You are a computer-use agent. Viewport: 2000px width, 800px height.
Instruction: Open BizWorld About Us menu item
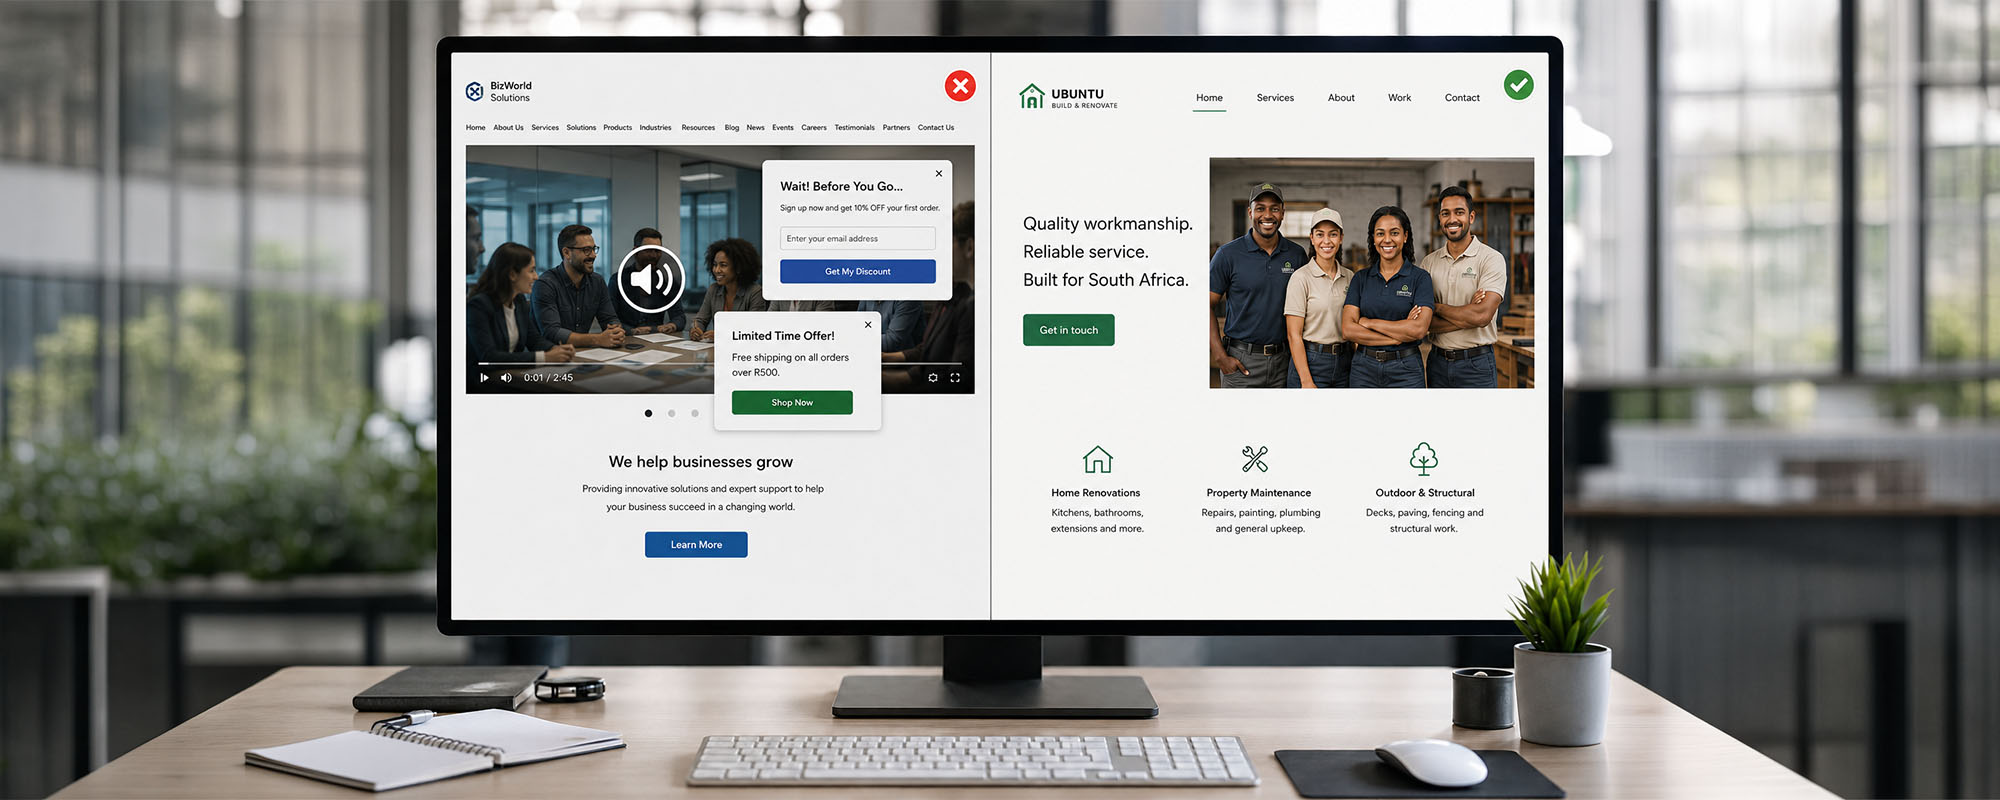(508, 128)
